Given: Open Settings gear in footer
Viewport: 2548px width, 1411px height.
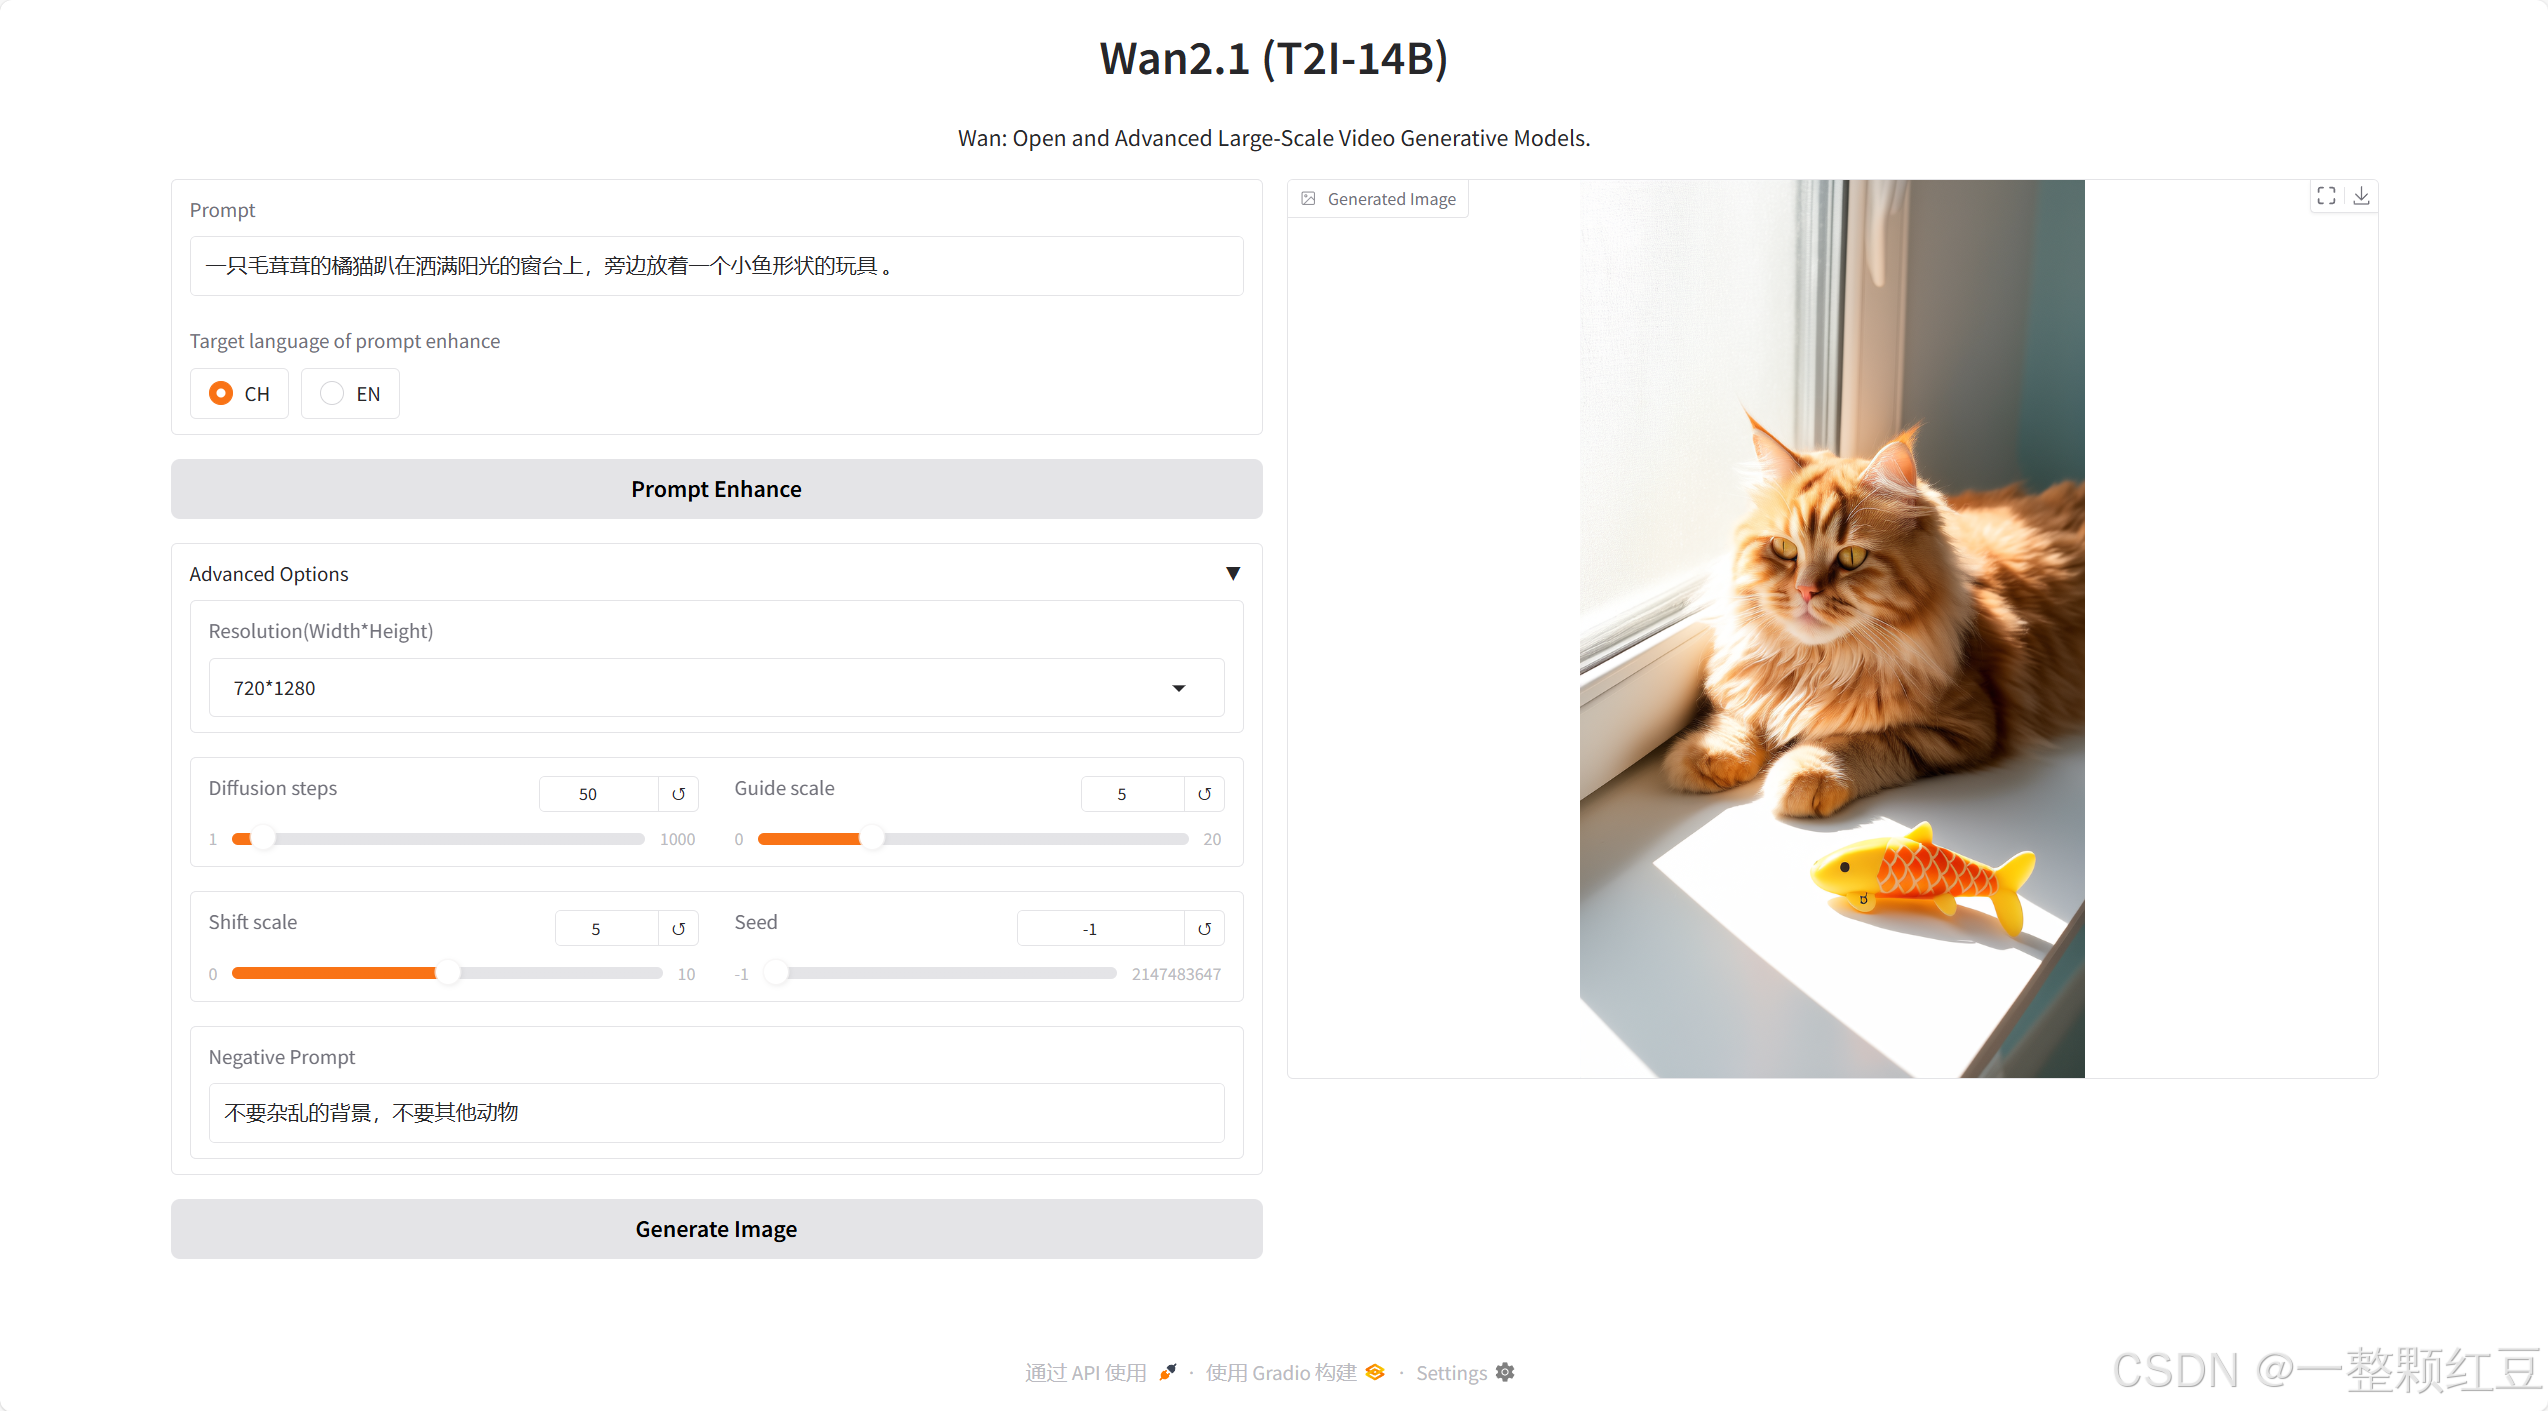Looking at the screenshot, I should coord(1505,1373).
